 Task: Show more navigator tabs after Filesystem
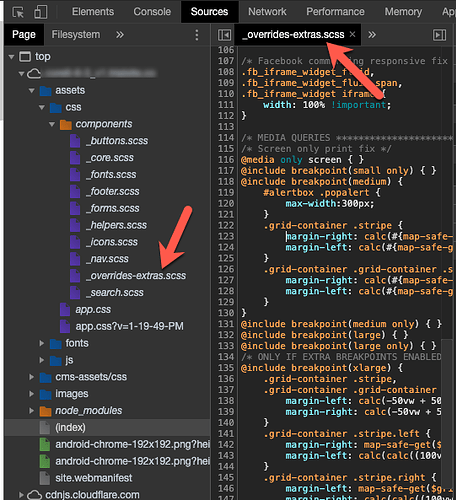[x=120, y=35]
